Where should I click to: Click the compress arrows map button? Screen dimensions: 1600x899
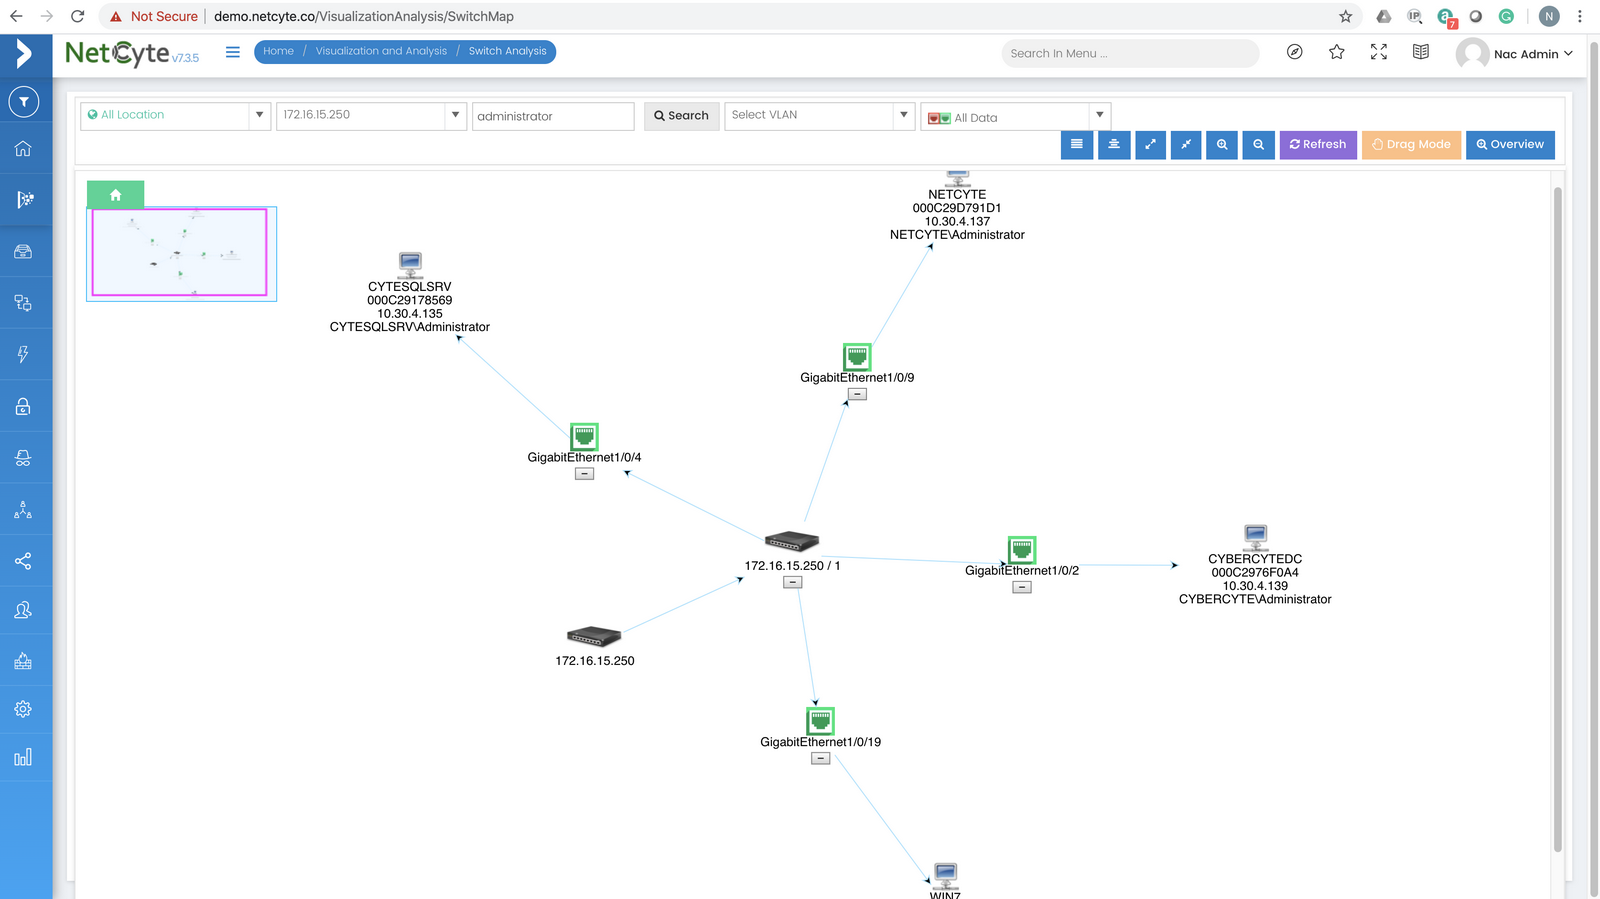pos(1186,145)
